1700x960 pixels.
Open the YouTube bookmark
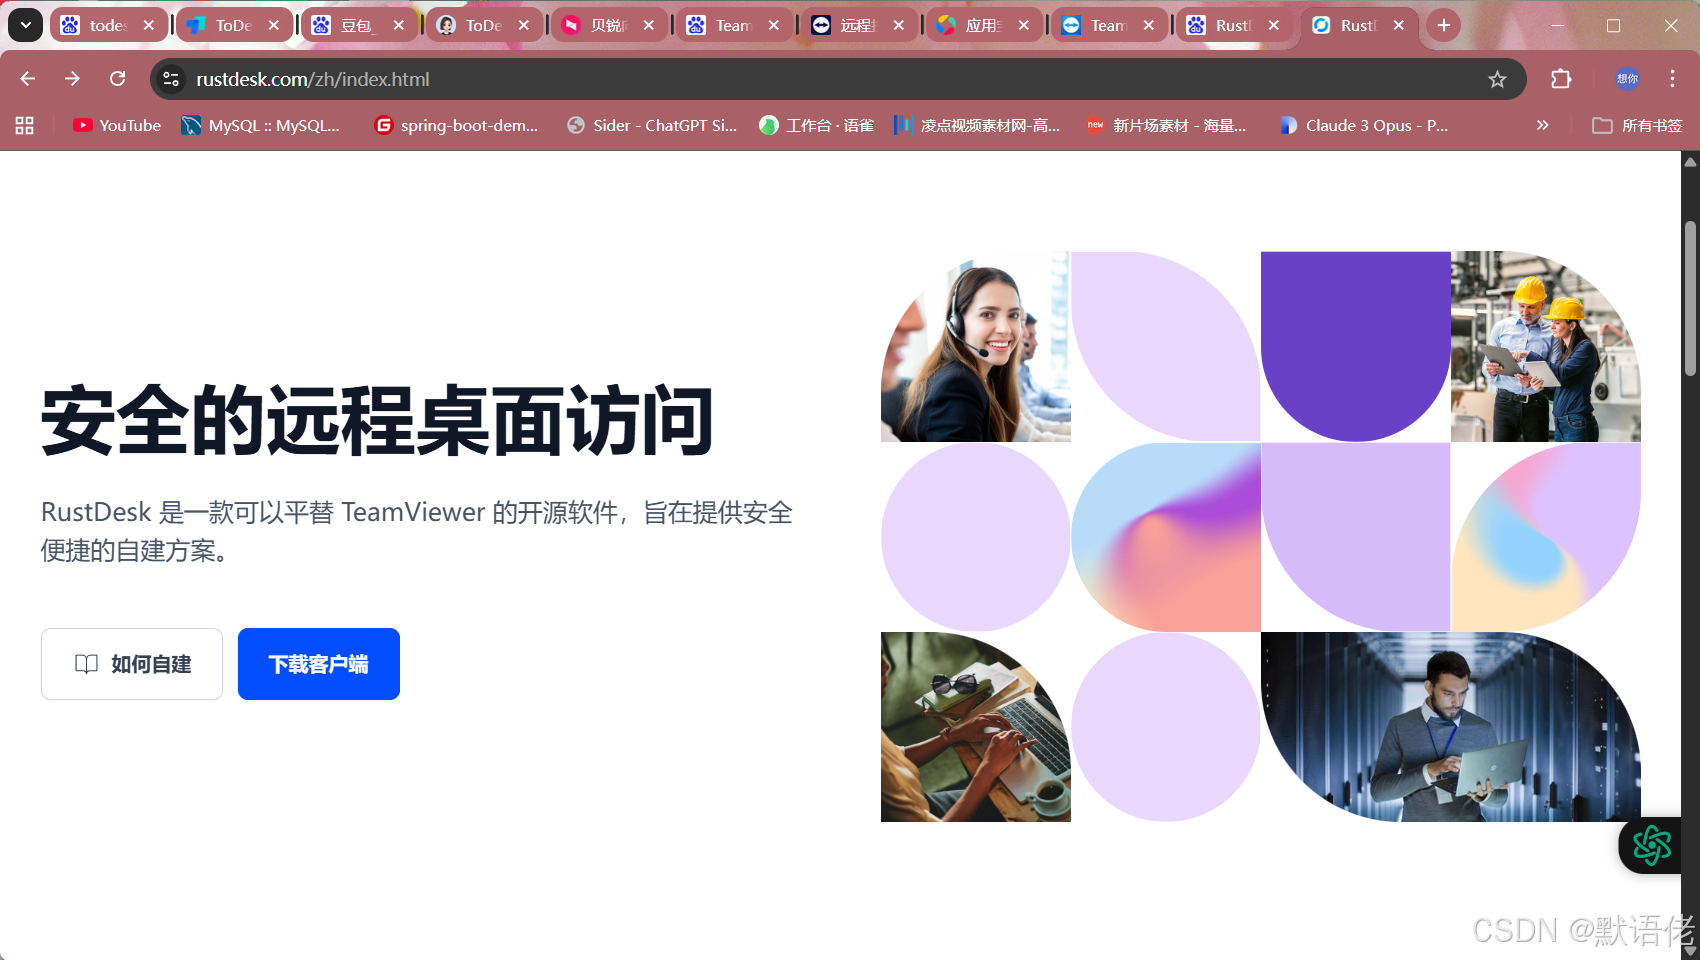click(x=117, y=125)
